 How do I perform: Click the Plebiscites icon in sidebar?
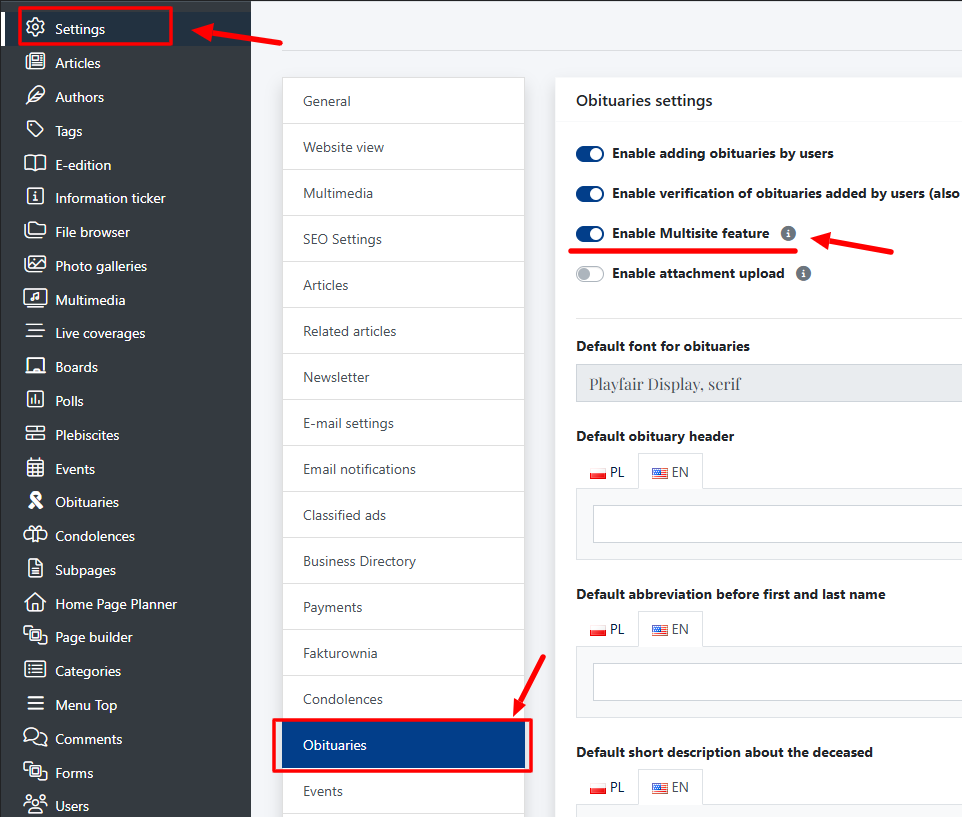tap(35, 433)
